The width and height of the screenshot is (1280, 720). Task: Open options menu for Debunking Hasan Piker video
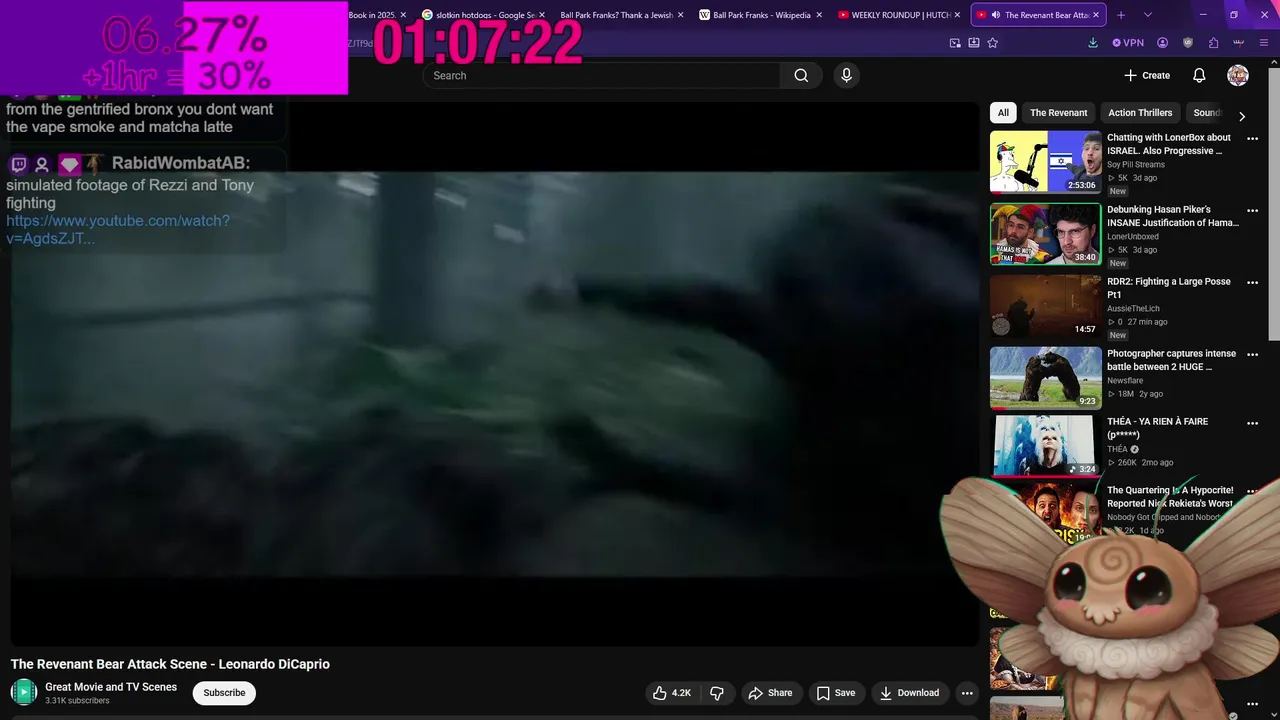click(1252, 211)
